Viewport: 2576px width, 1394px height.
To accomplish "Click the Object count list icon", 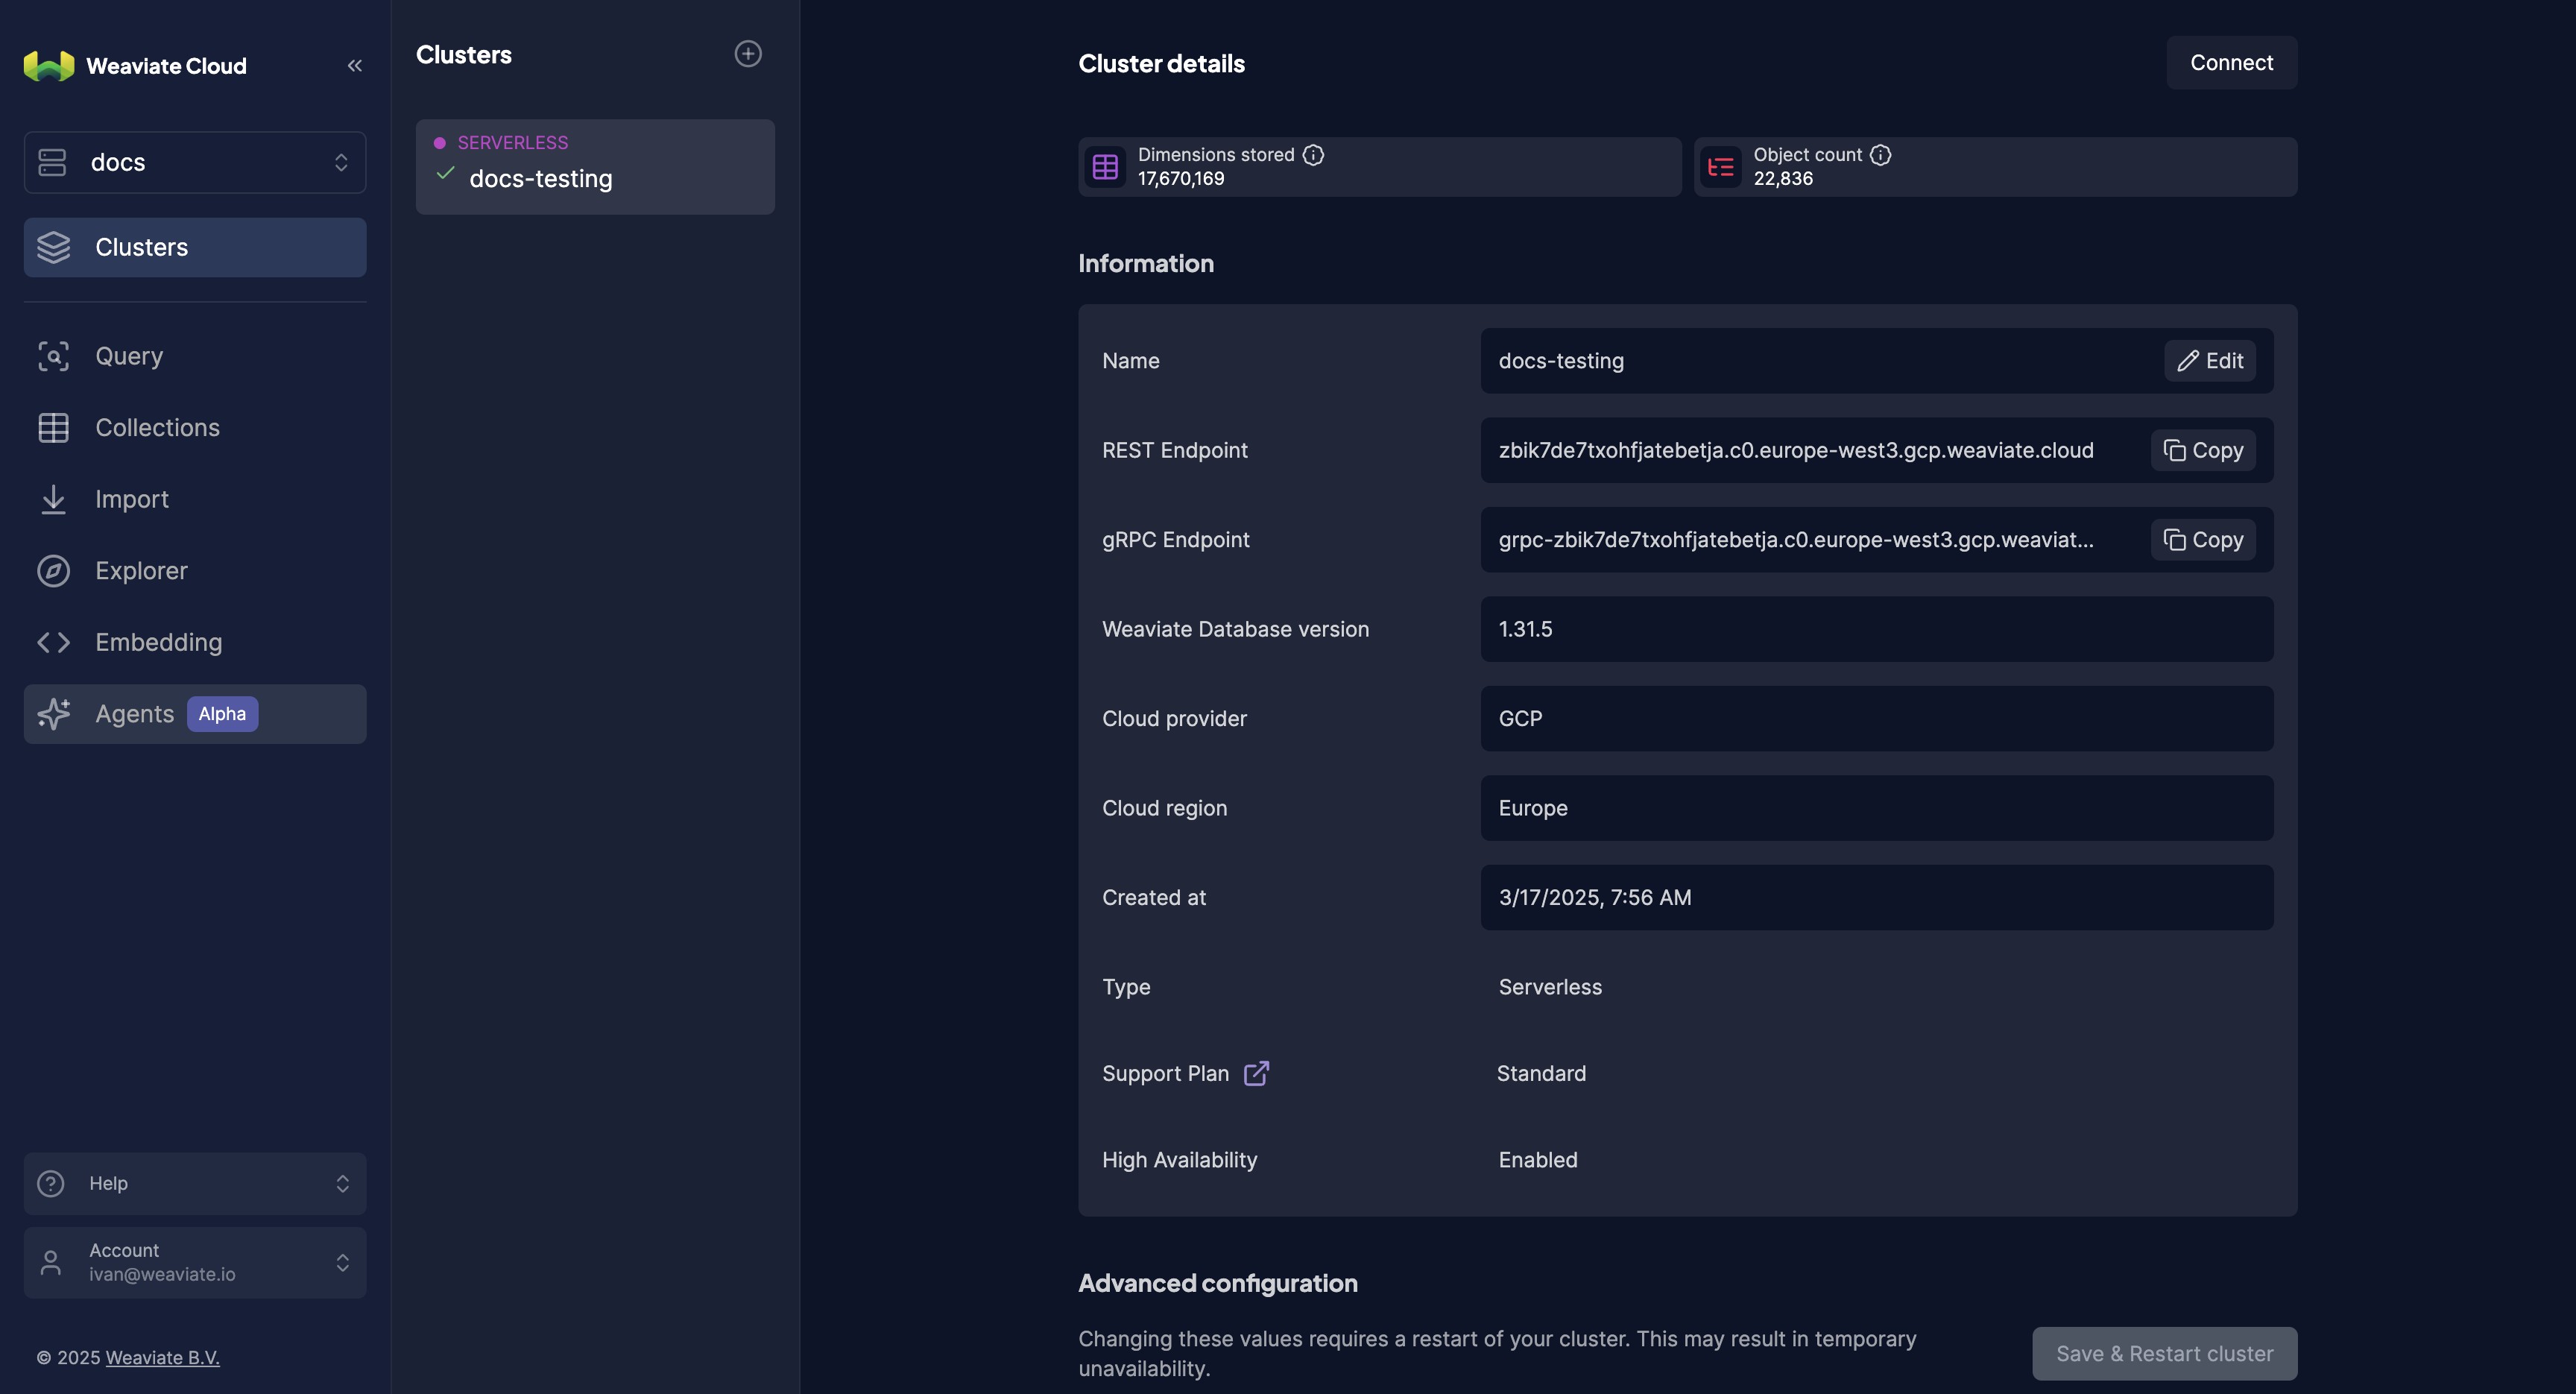I will tap(1721, 167).
